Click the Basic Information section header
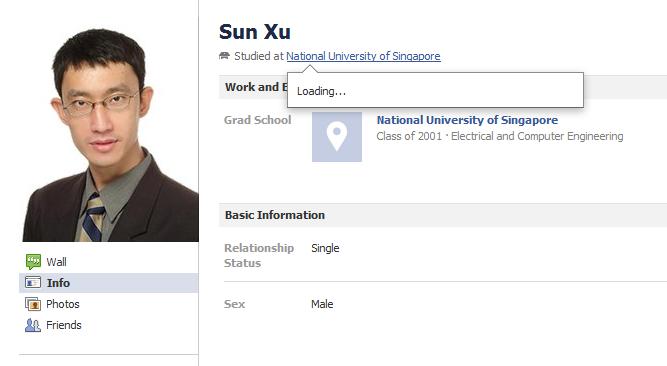Image resolution: width=667 pixels, height=366 pixels. (443, 215)
